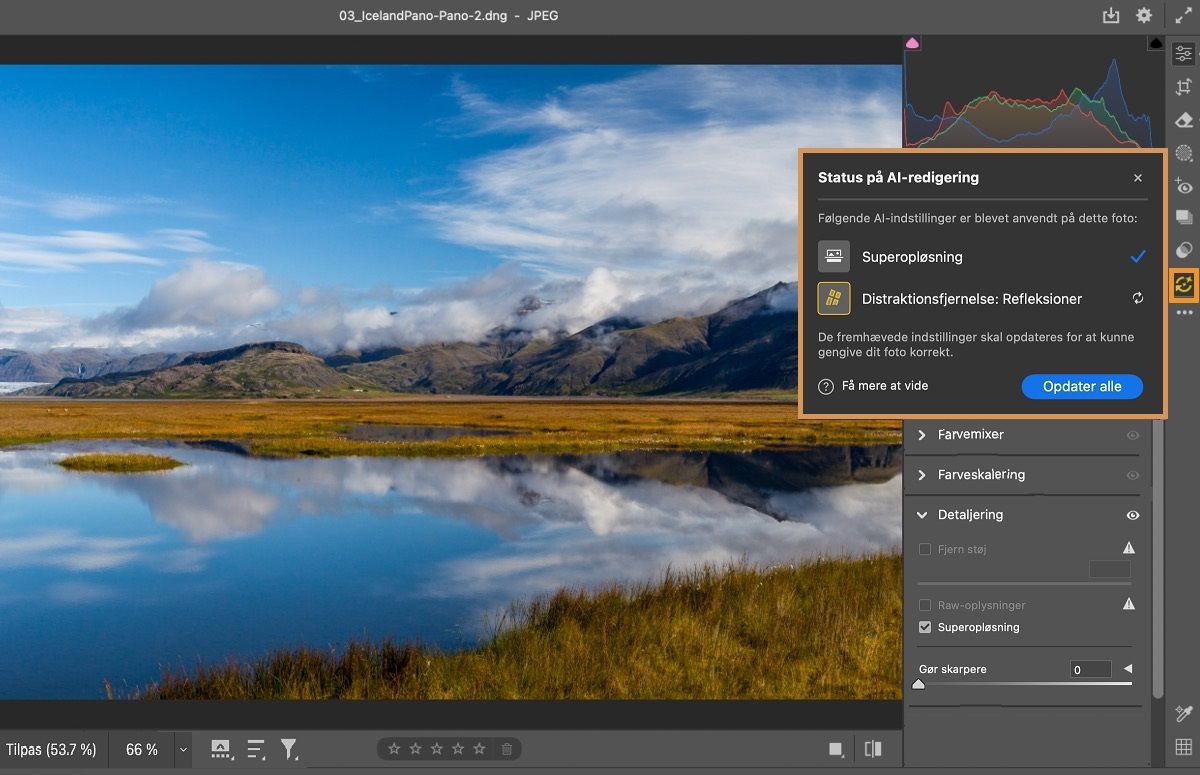Select the Crop and Rotate tool

(1184, 87)
